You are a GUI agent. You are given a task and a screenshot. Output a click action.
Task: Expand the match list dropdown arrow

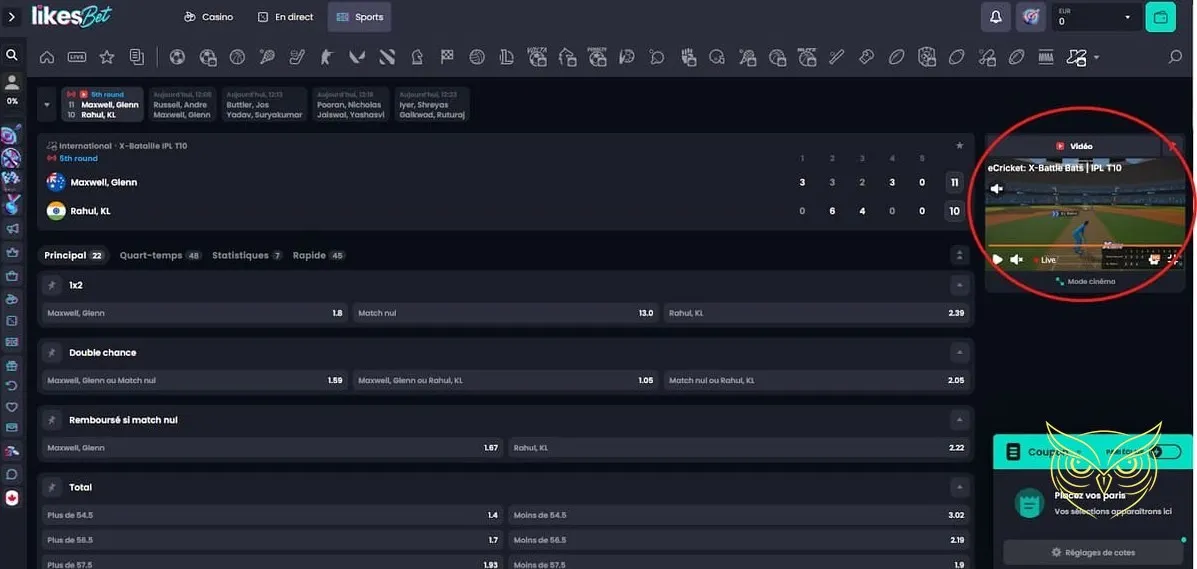[47, 103]
